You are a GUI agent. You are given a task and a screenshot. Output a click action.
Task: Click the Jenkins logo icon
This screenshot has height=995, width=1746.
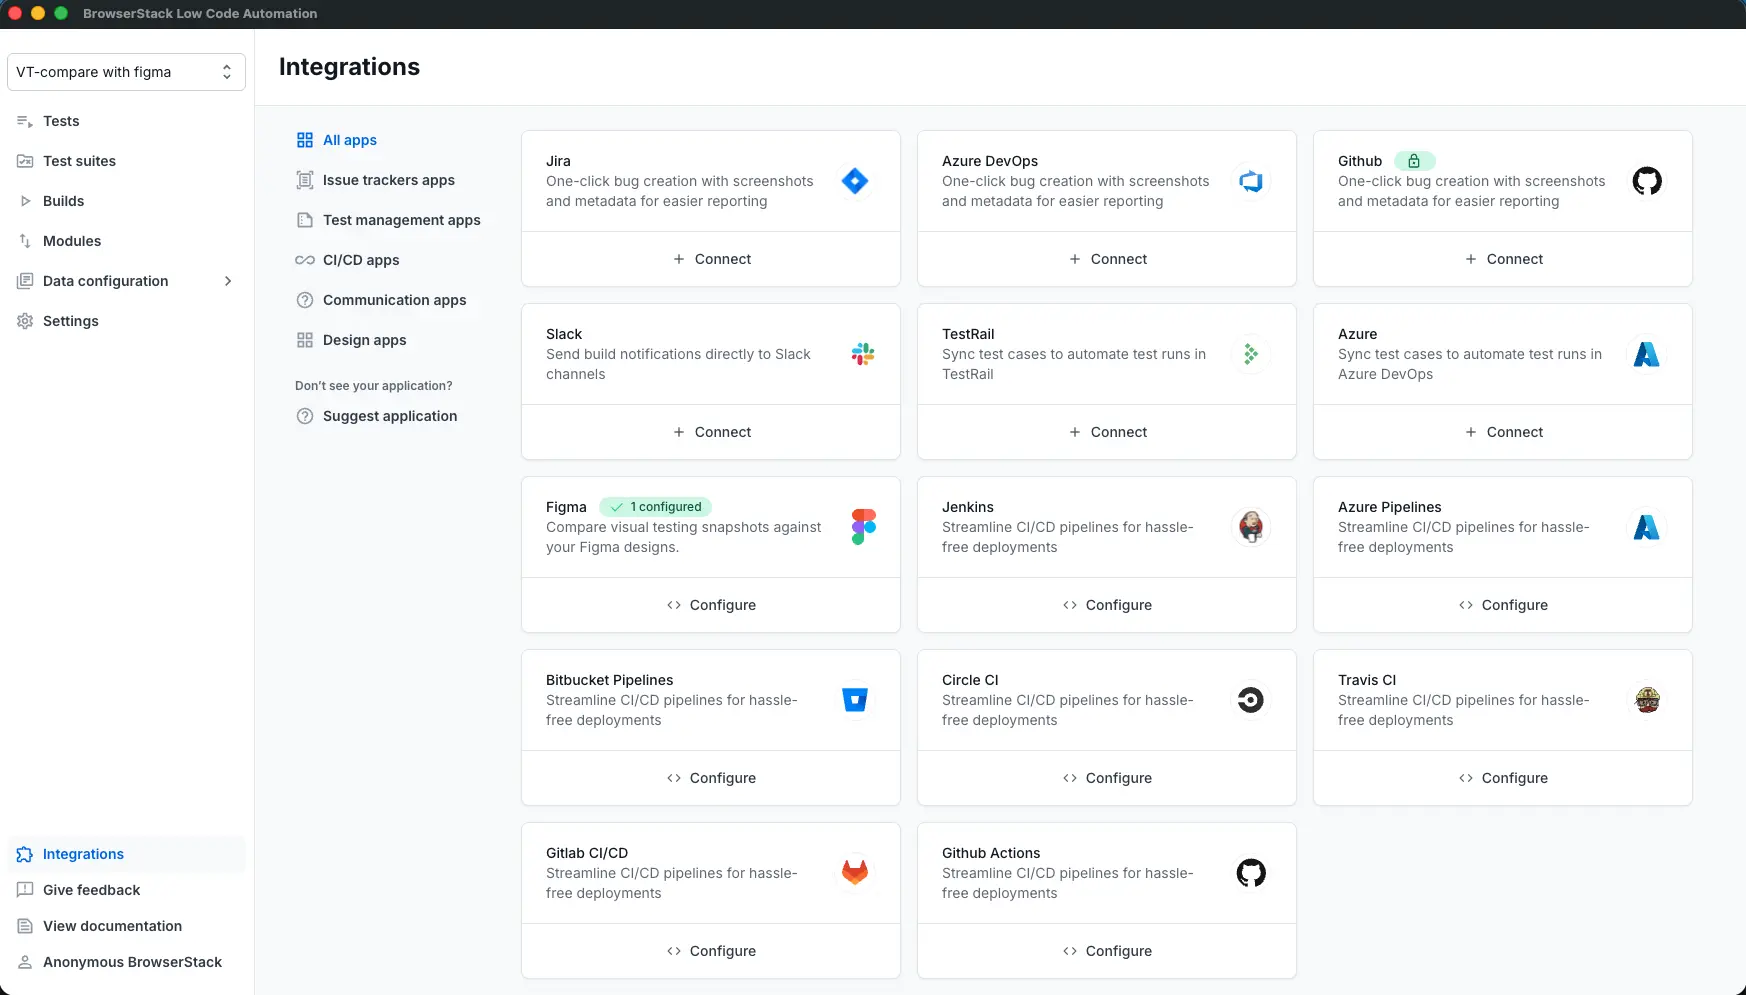(1251, 527)
